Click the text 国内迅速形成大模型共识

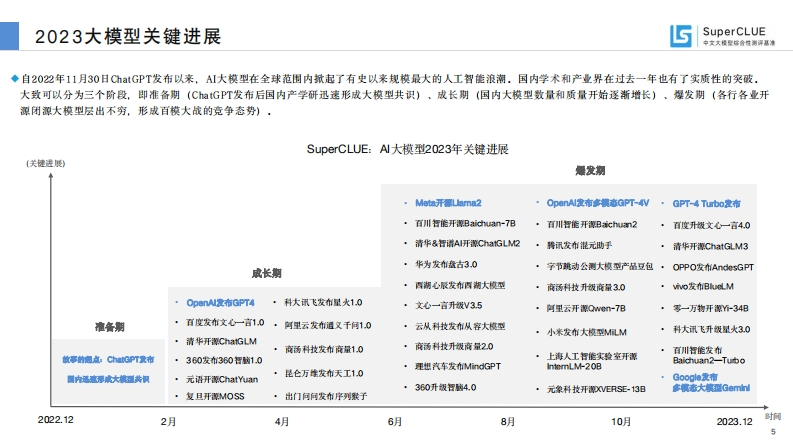click(x=108, y=379)
